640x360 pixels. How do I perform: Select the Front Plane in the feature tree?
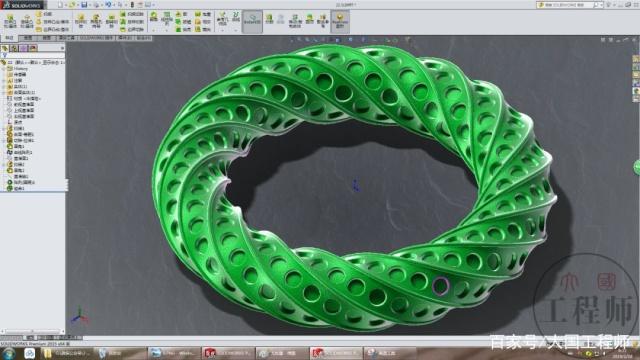point(22,104)
